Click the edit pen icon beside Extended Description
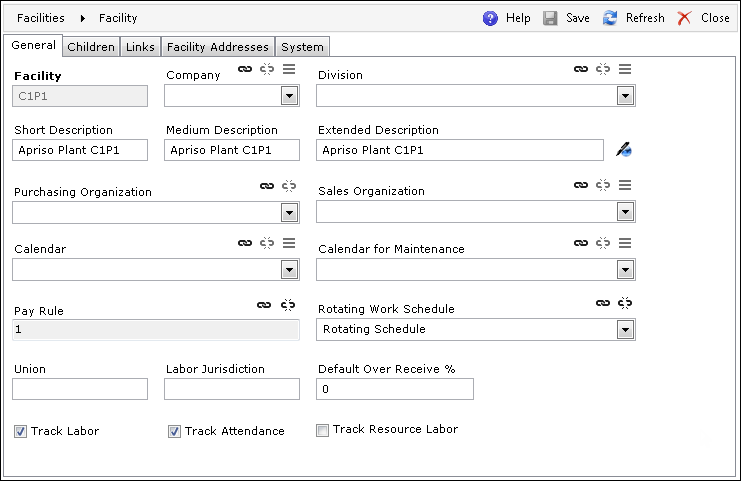The width and height of the screenshot is (741, 481). click(x=623, y=149)
